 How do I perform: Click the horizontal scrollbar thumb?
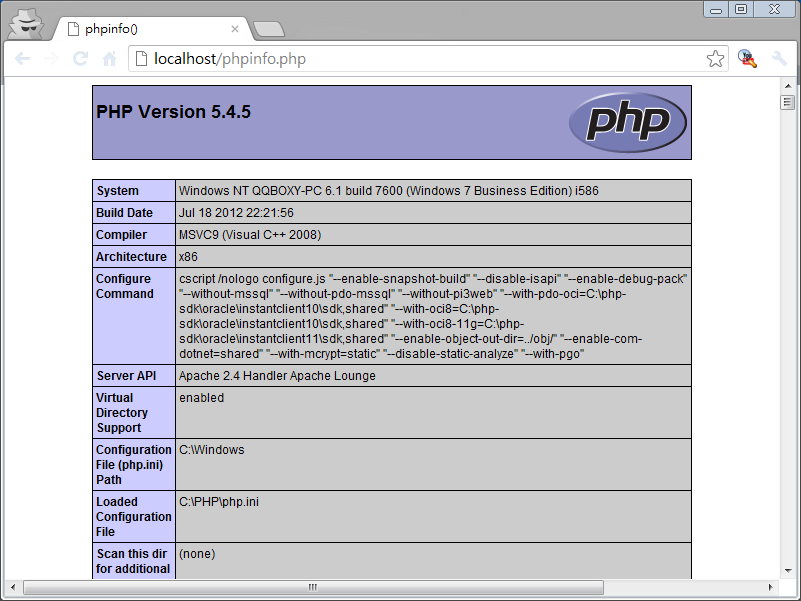[313, 587]
